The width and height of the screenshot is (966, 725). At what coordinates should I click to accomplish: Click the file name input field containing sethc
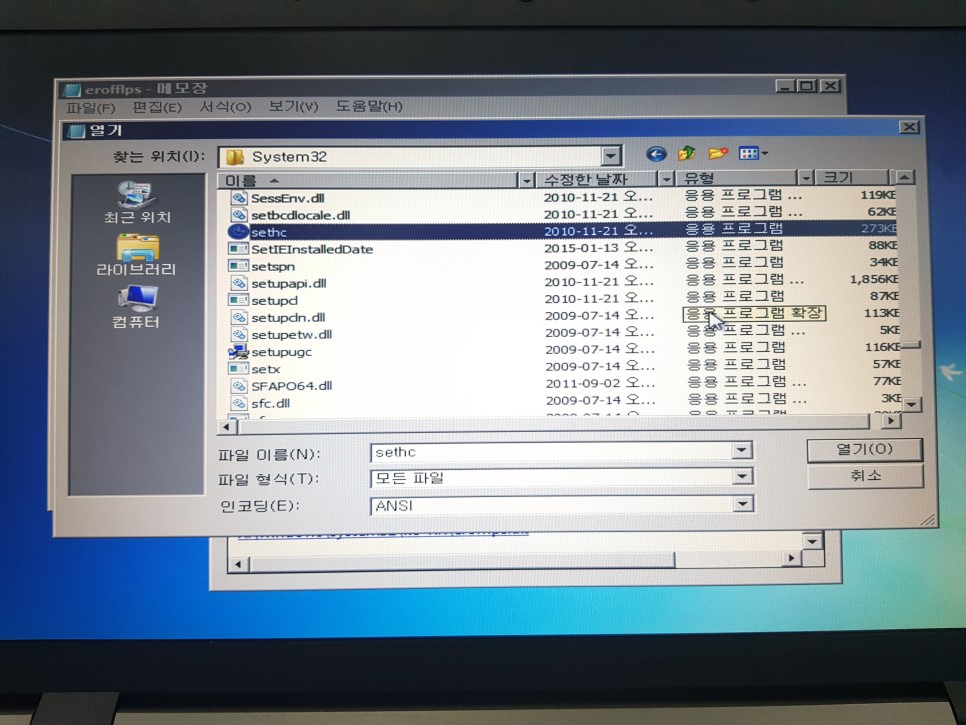[552, 452]
